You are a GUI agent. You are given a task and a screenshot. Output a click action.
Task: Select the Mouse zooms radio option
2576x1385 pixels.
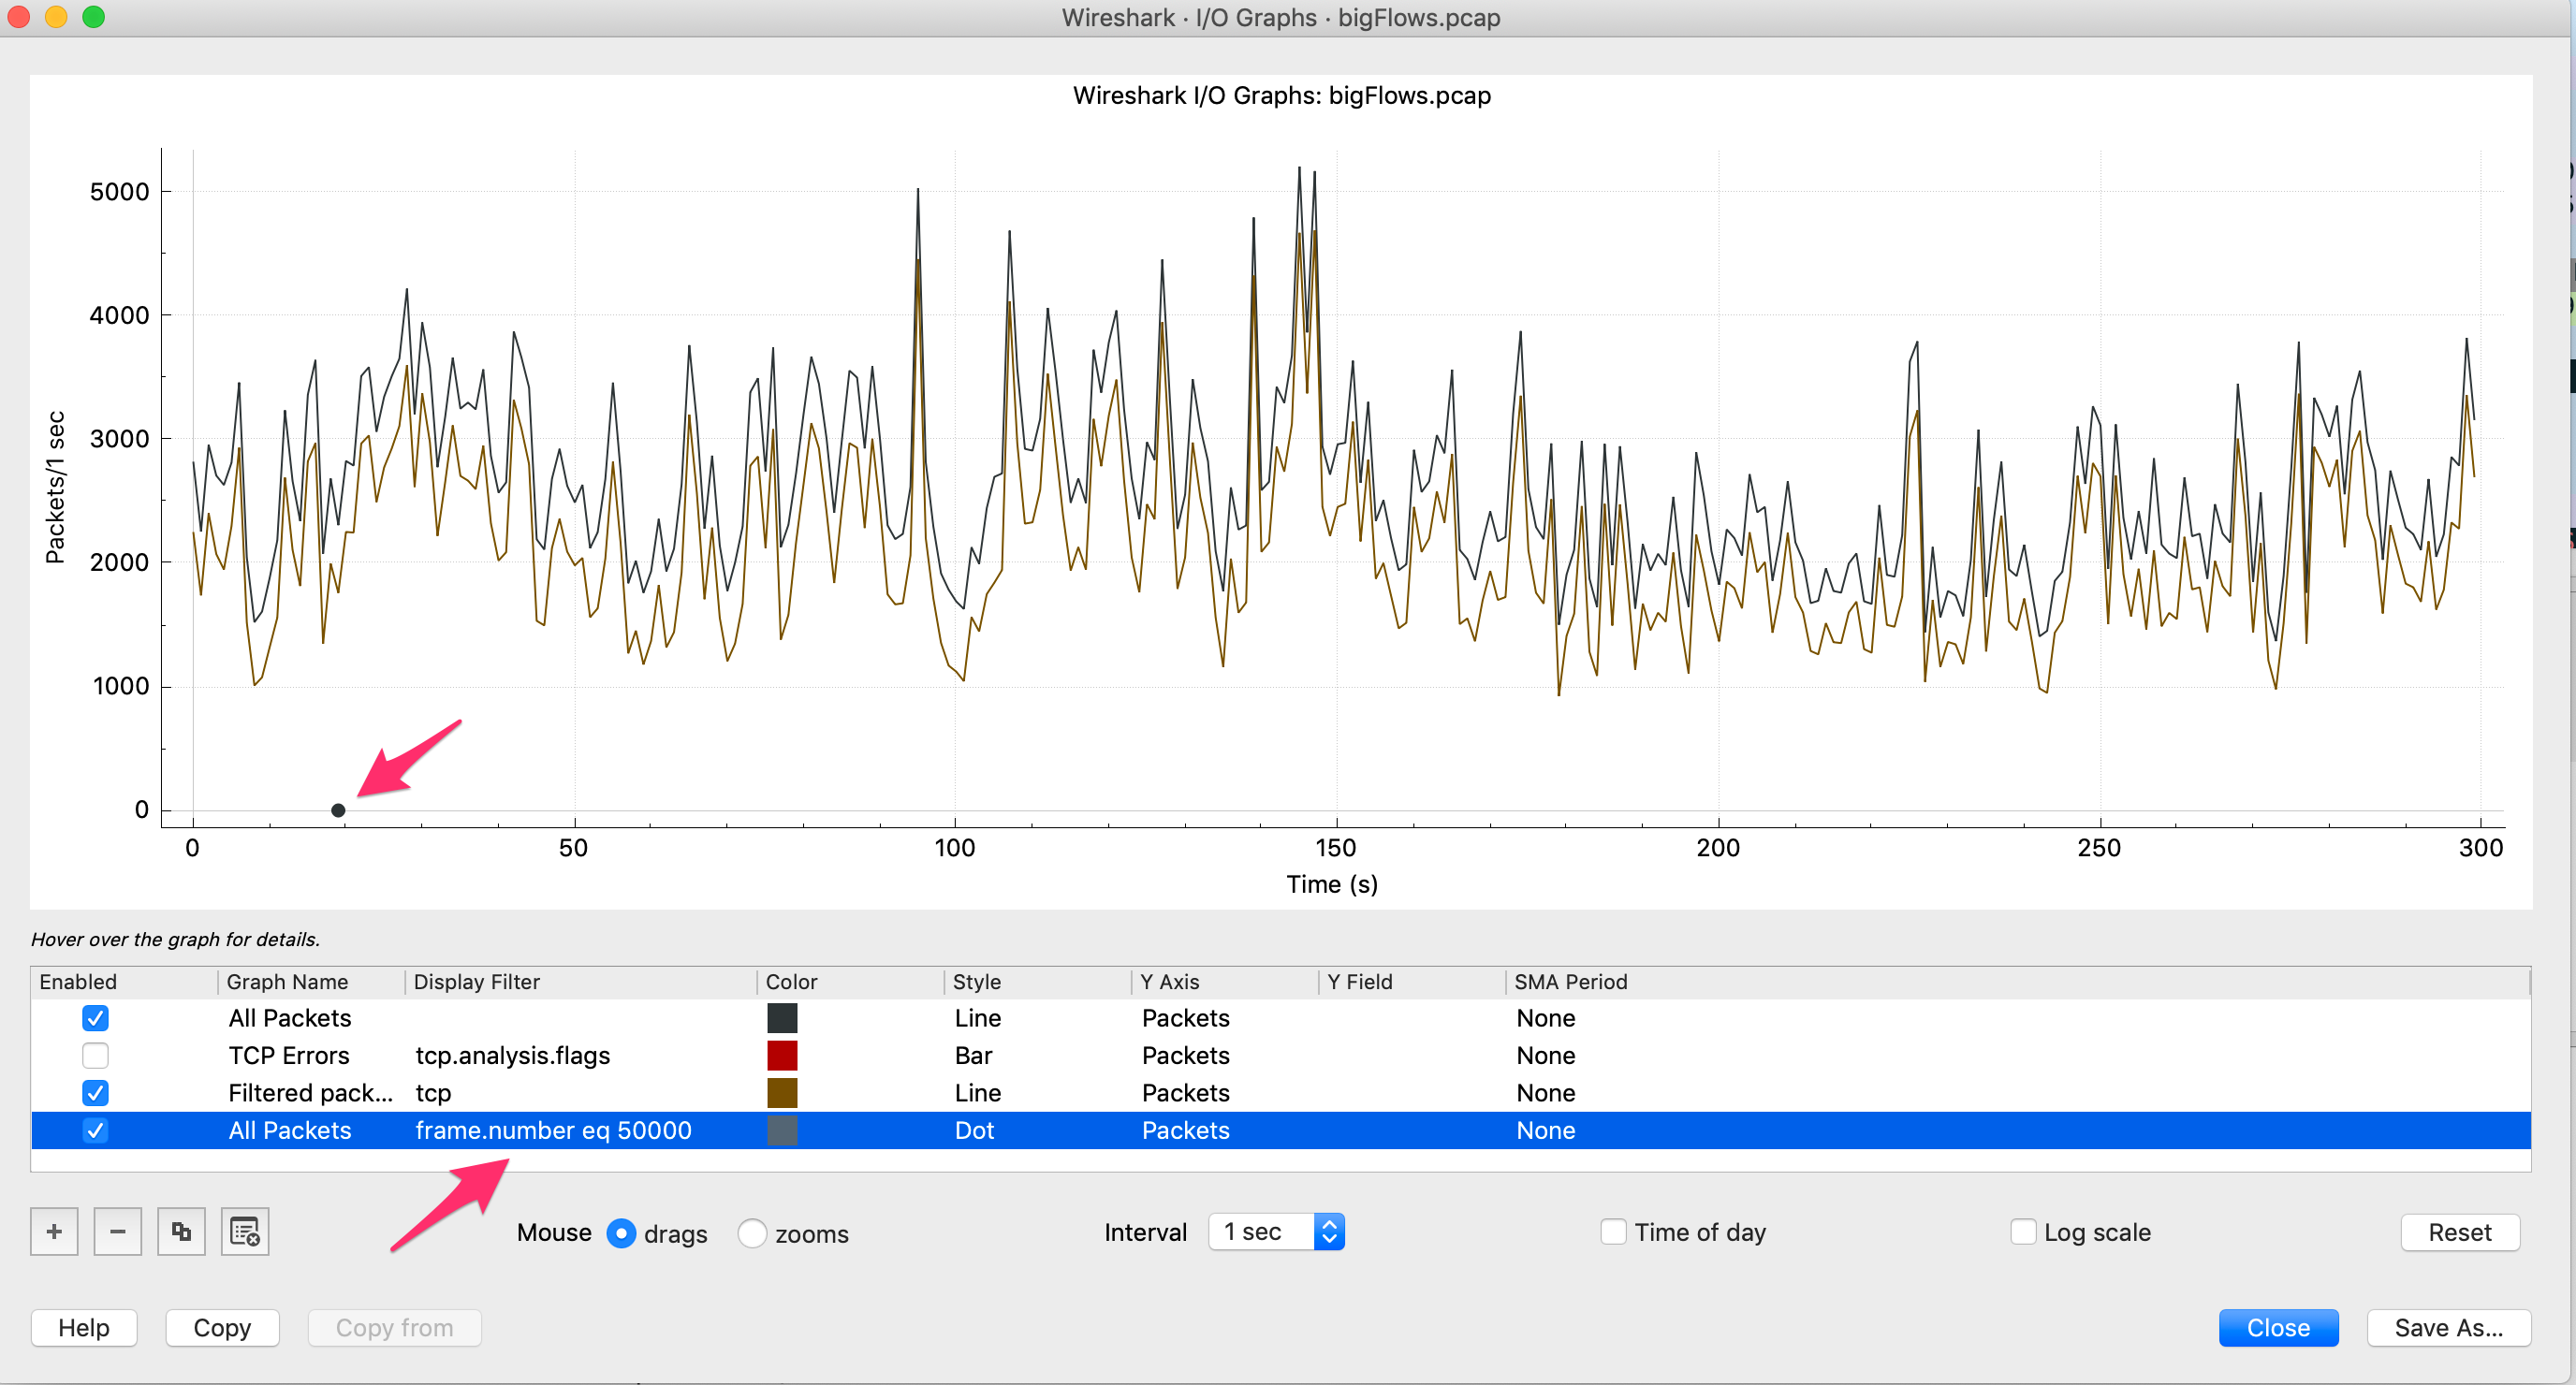[x=752, y=1233]
